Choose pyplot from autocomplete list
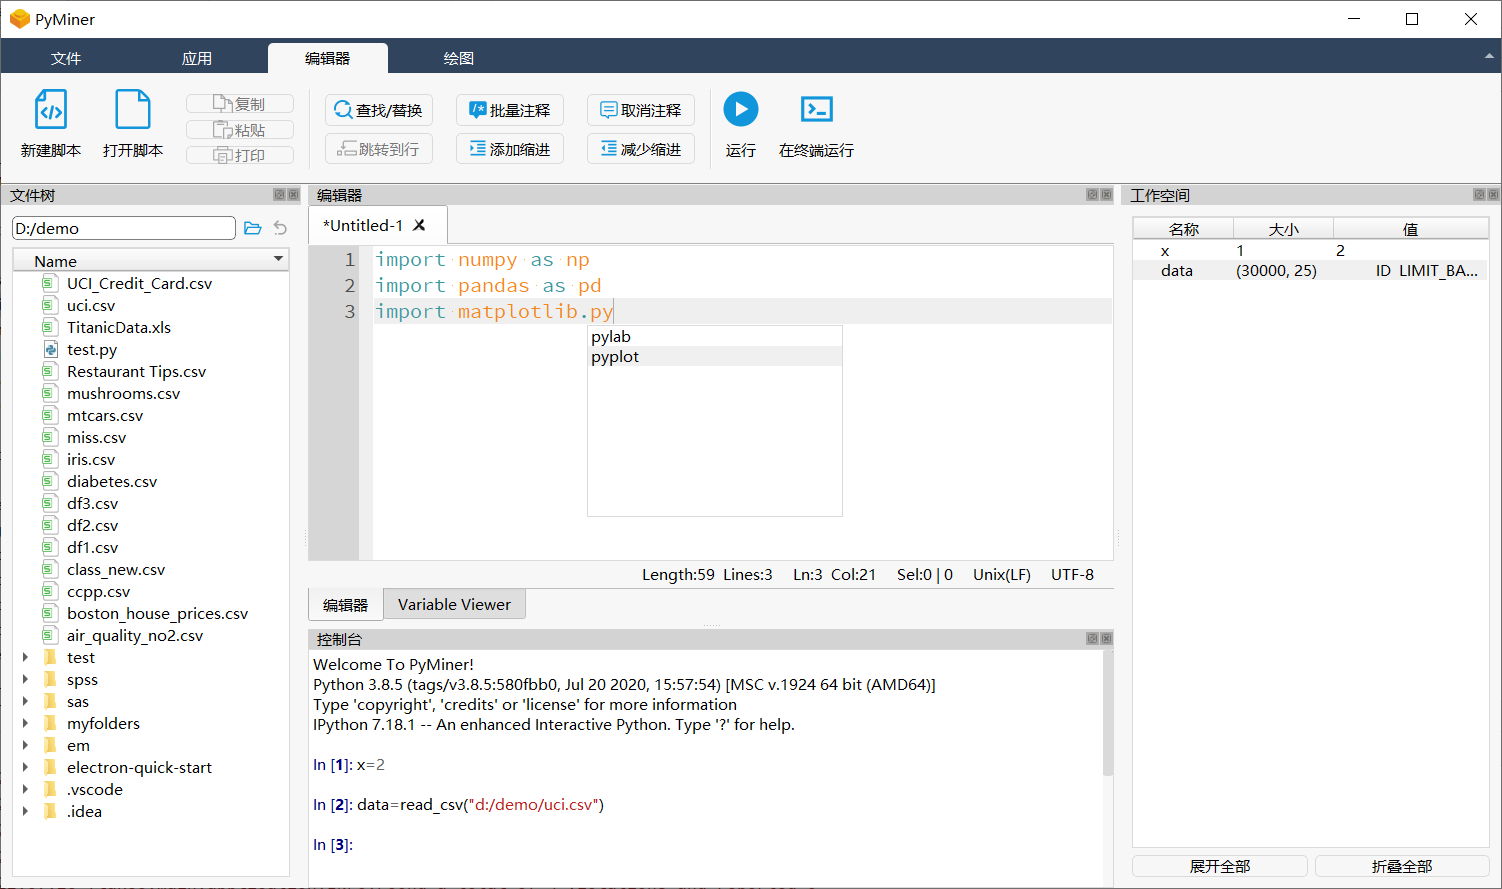The height and width of the screenshot is (889, 1502). (x=715, y=357)
